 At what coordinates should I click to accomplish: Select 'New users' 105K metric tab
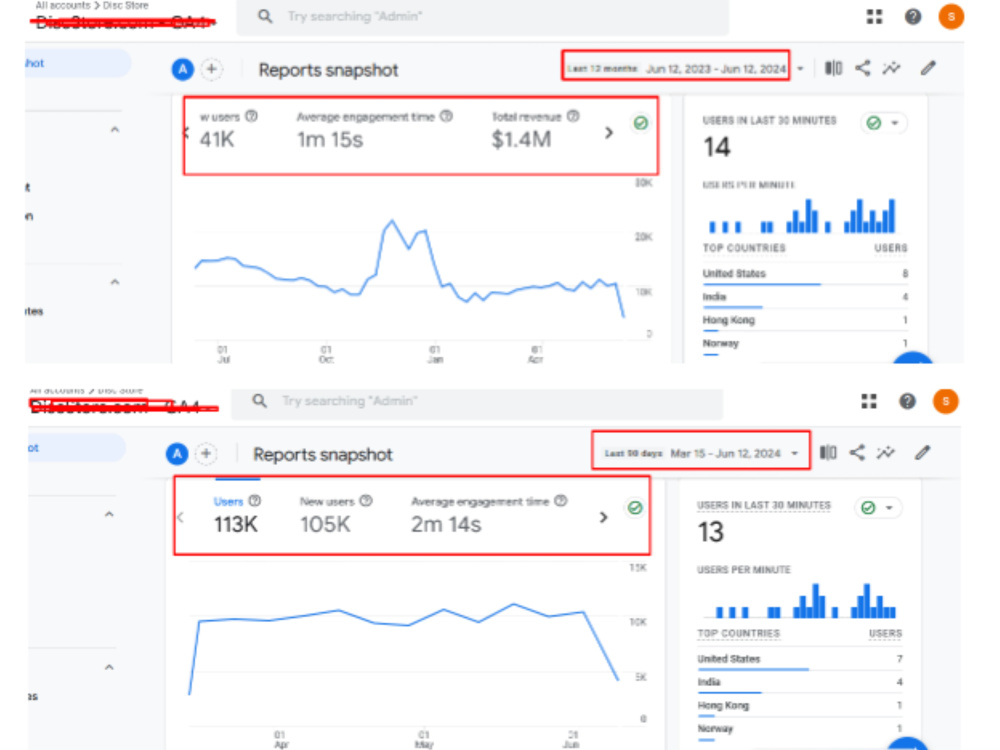coord(336,515)
